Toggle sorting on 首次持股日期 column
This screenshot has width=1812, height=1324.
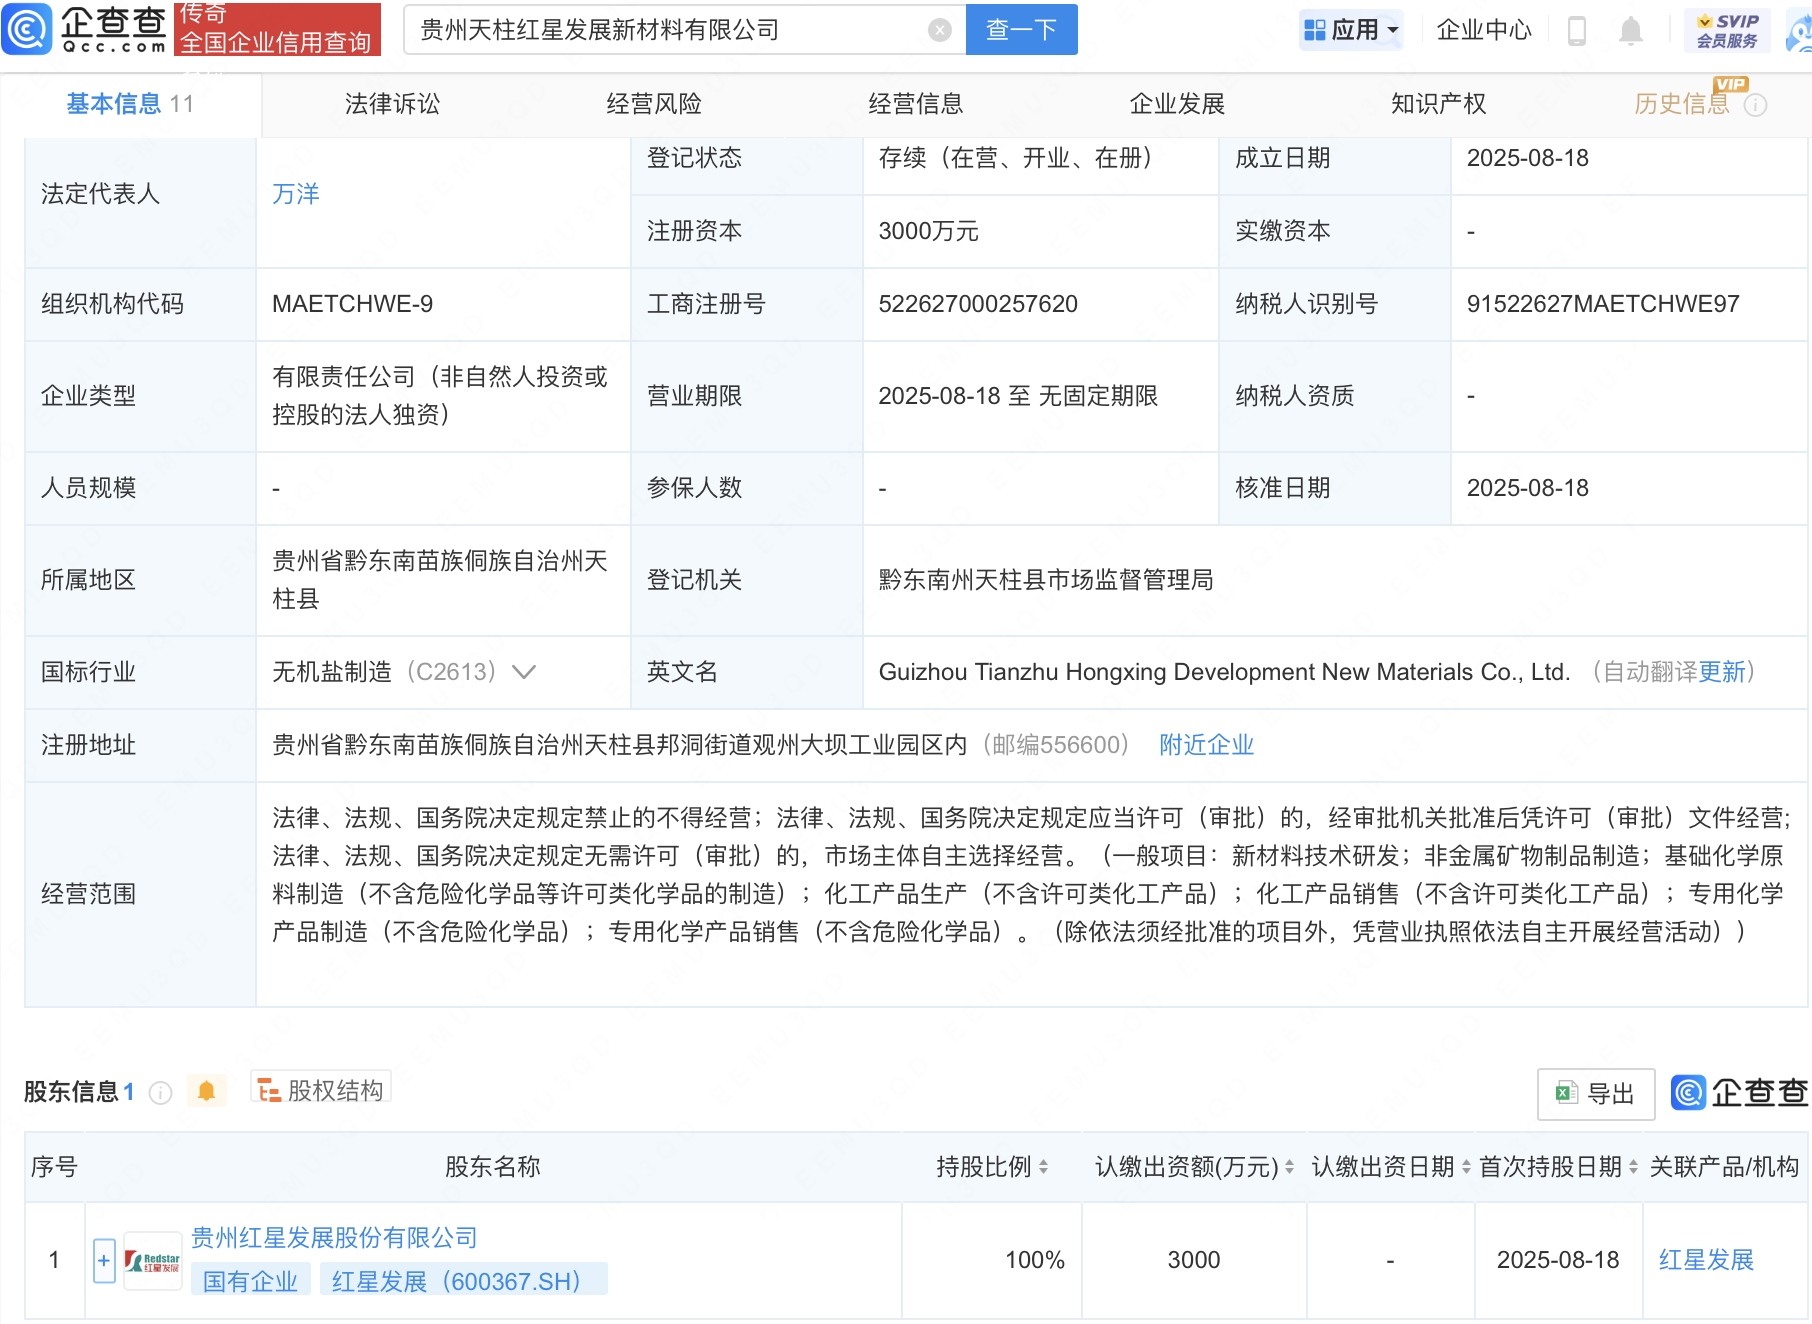pos(1632,1166)
